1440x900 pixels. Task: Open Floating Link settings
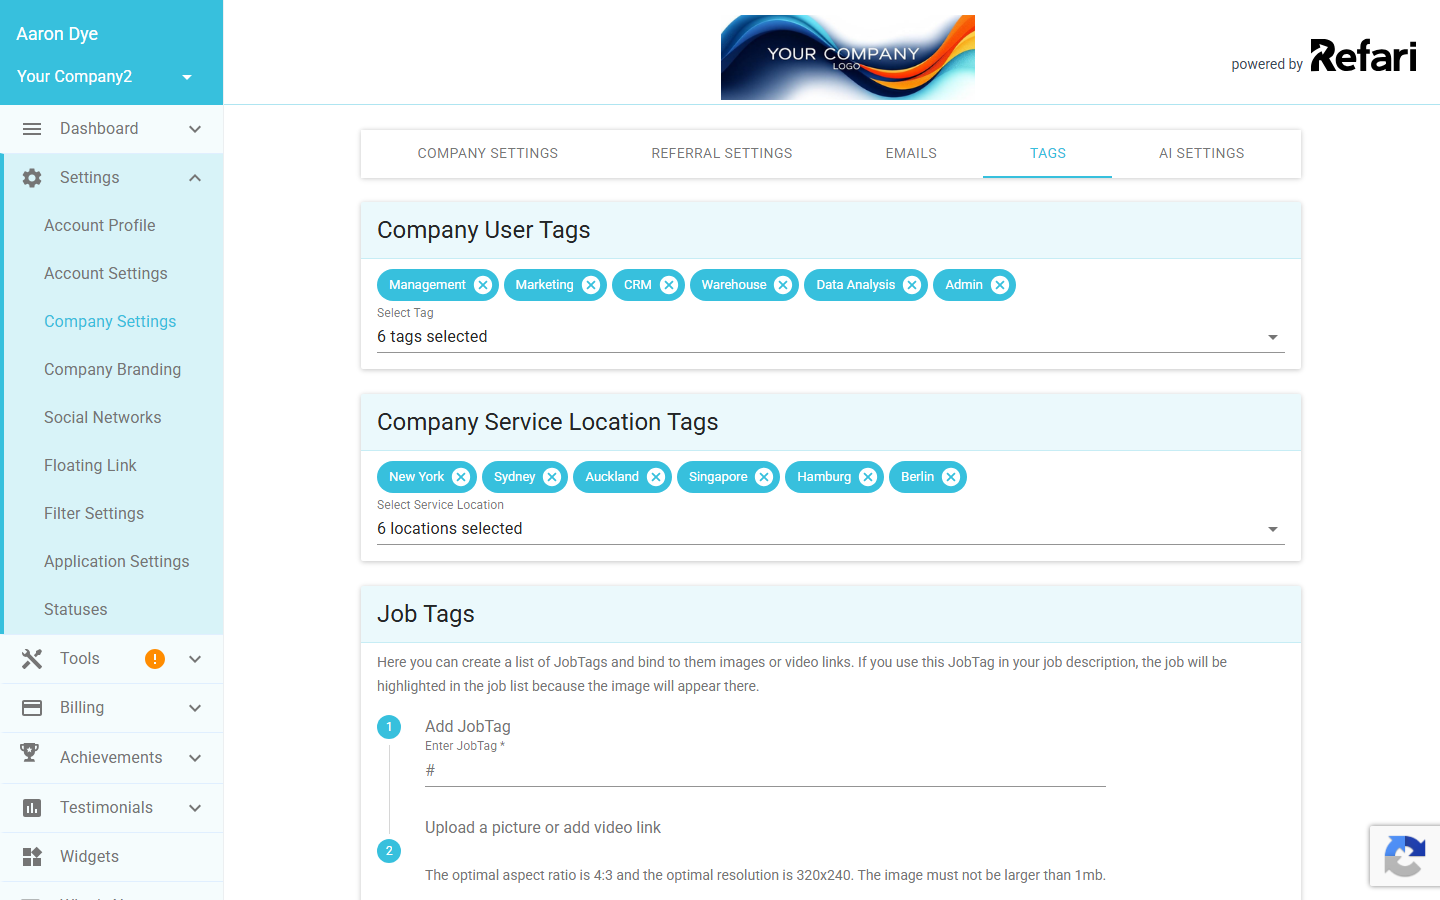click(90, 466)
